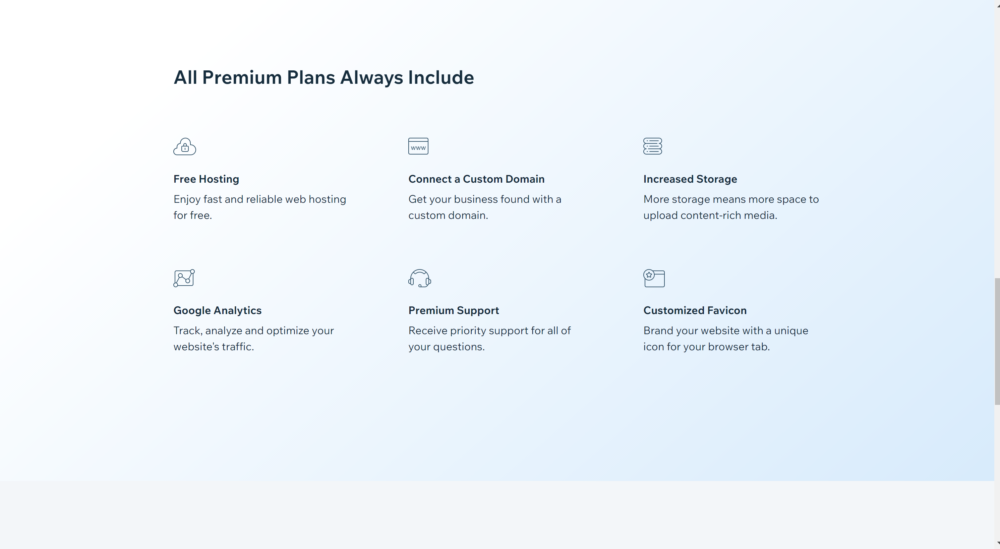Image resolution: width=1000 pixels, height=549 pixels.
Task: Click the vertical scrollbar thumb
Action: pos(997,341)
